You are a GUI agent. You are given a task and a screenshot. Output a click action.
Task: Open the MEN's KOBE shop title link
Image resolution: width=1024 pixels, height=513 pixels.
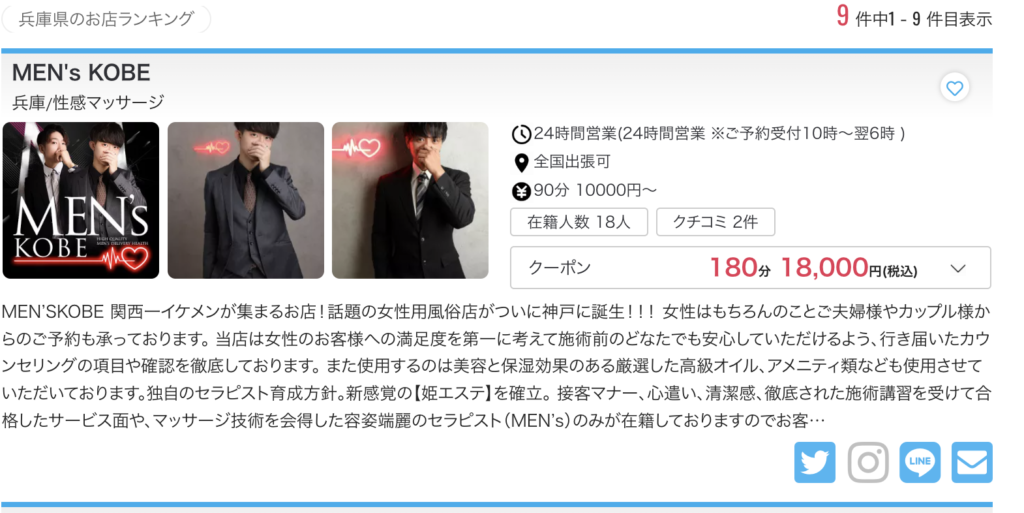(x=81, y=72)
